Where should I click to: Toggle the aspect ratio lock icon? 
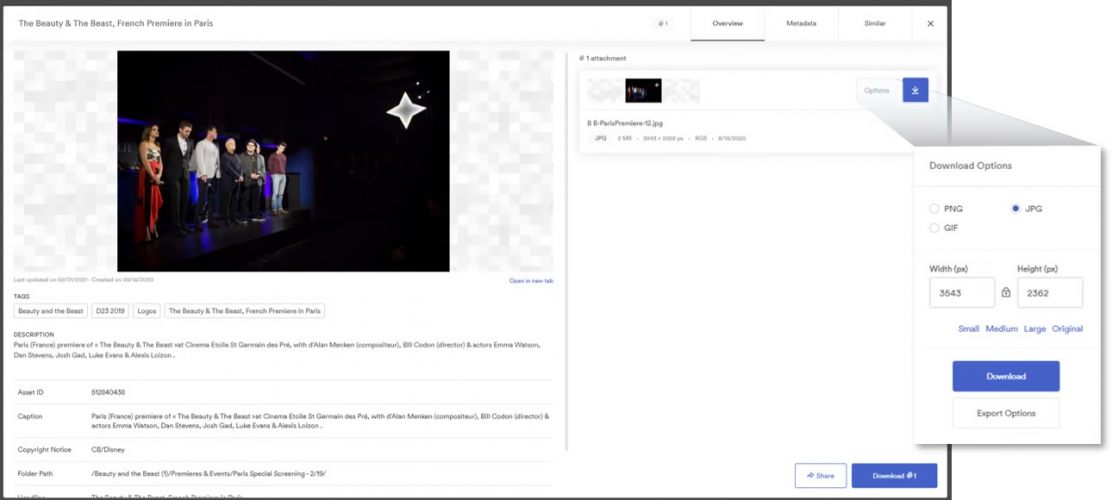click(1006, 292)
